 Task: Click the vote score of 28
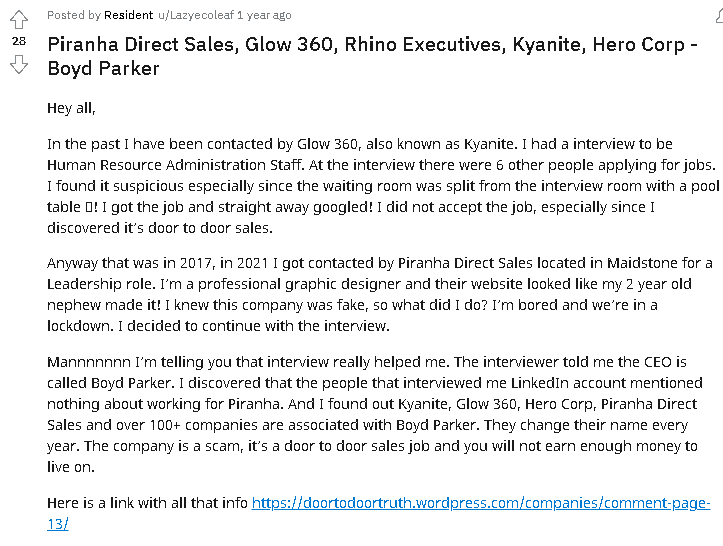click(19, 42)
